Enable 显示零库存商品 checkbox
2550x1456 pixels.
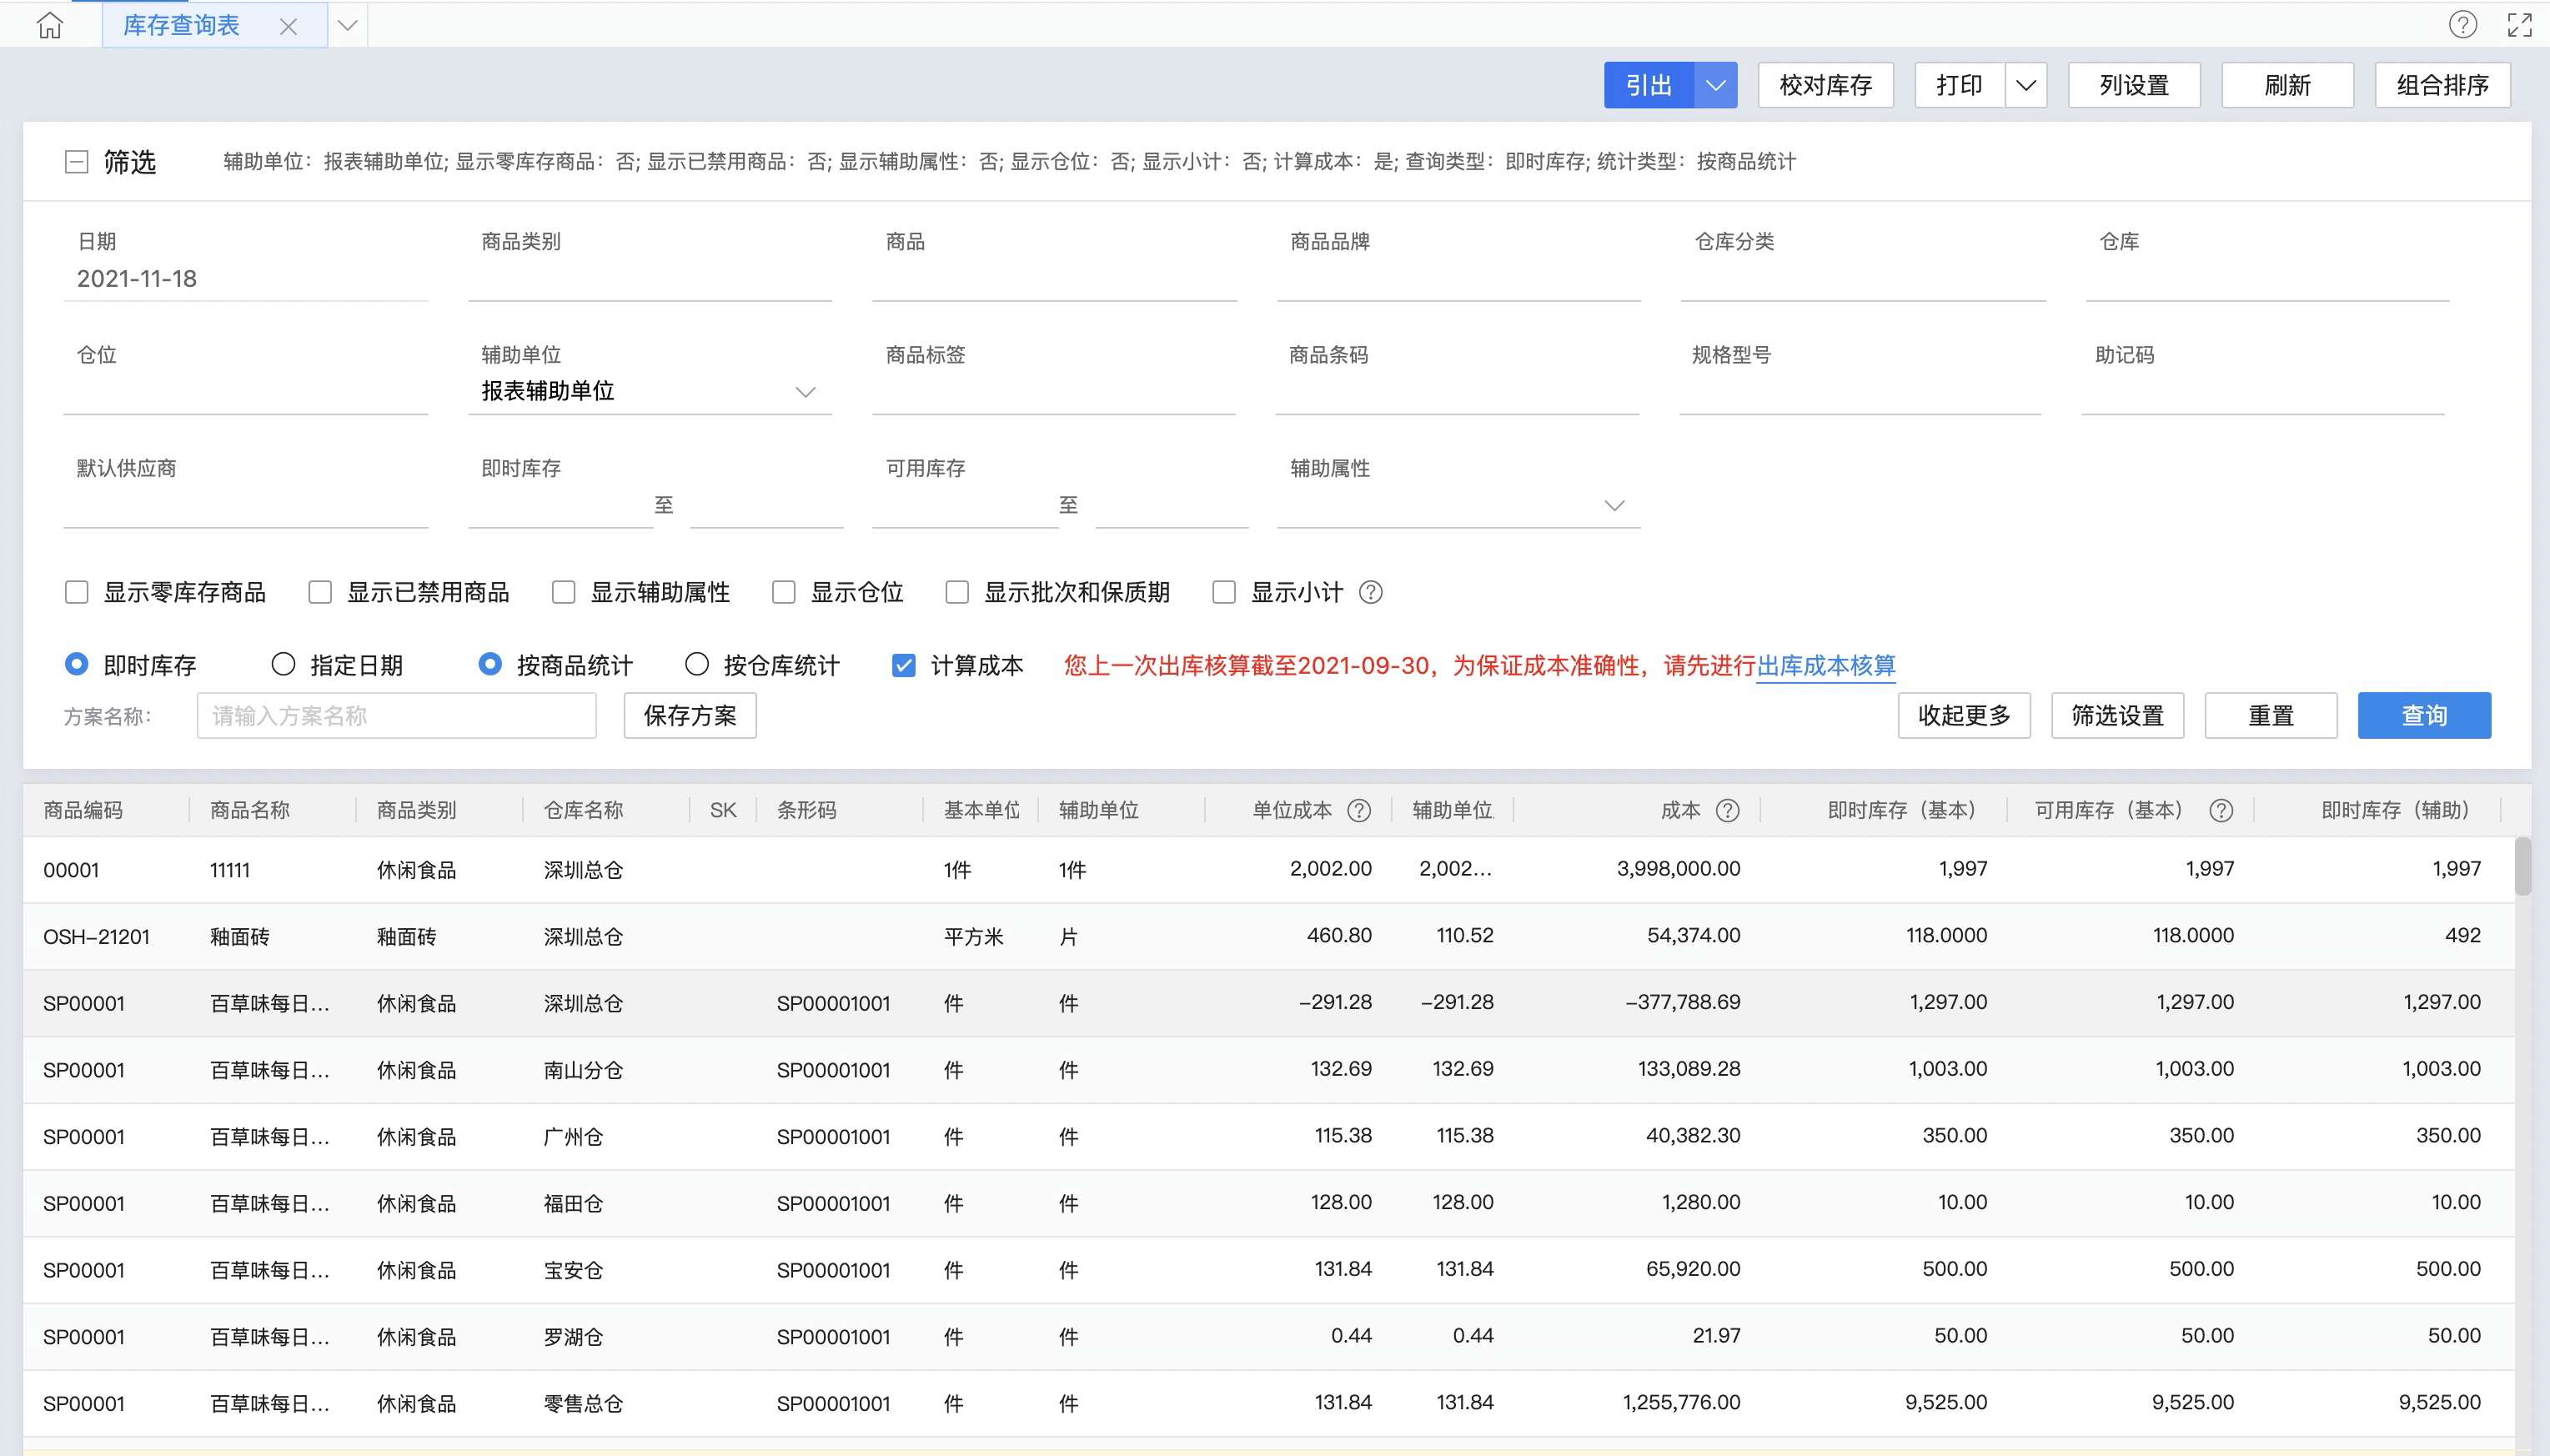pos(77,592)
